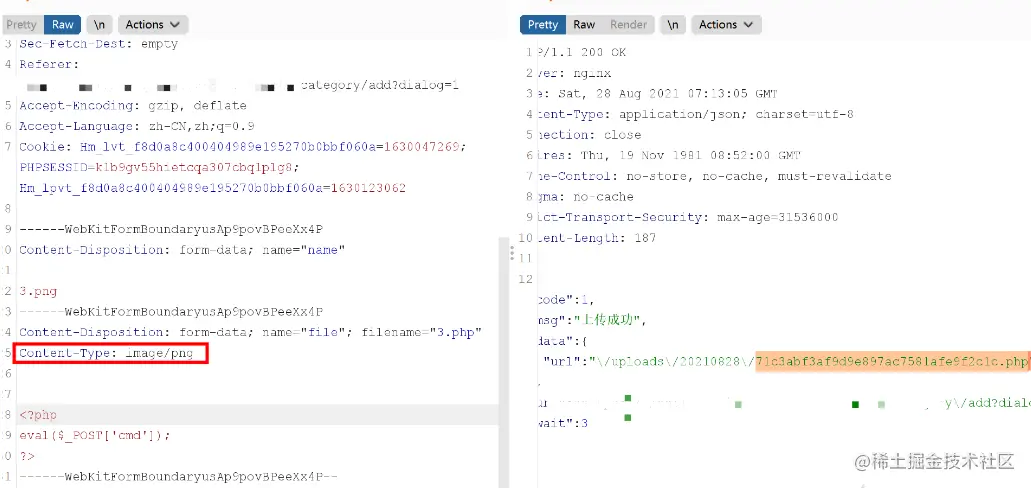The height and width of the screenshot is (488, 1031).
Task: Select Raw tab in request panel
Action: (63, 25)
